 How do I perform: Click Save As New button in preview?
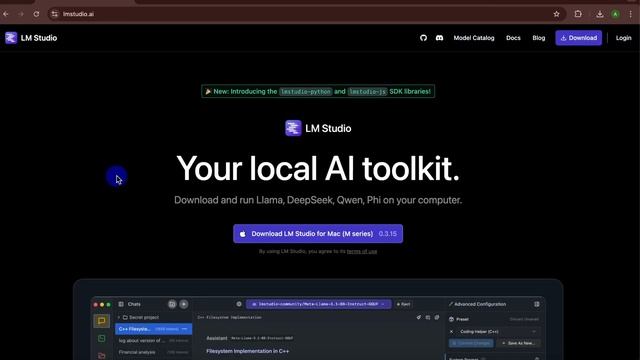click(x=518, y=343)
